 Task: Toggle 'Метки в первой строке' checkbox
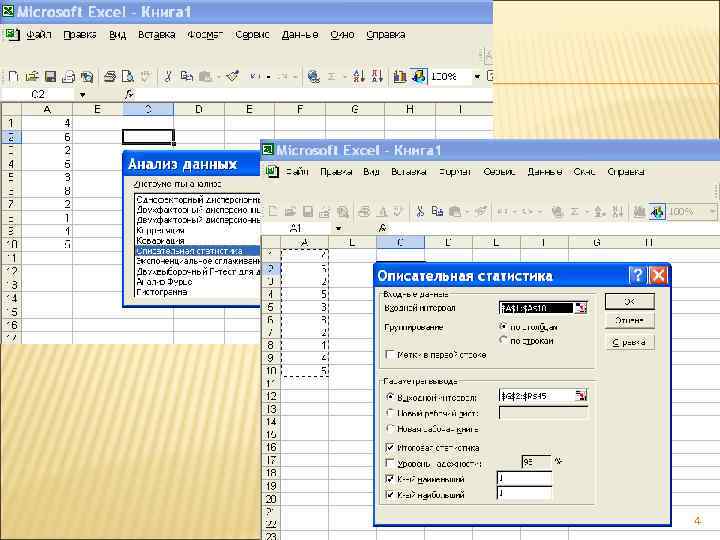[x=390, y=354]
